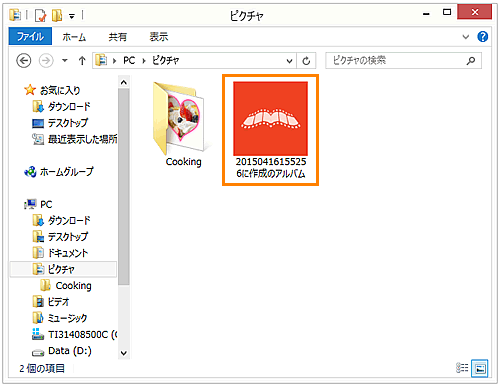
Task: Click the 2 個の項目 status text
Action: pyautogui.click(x=42, y=368)
